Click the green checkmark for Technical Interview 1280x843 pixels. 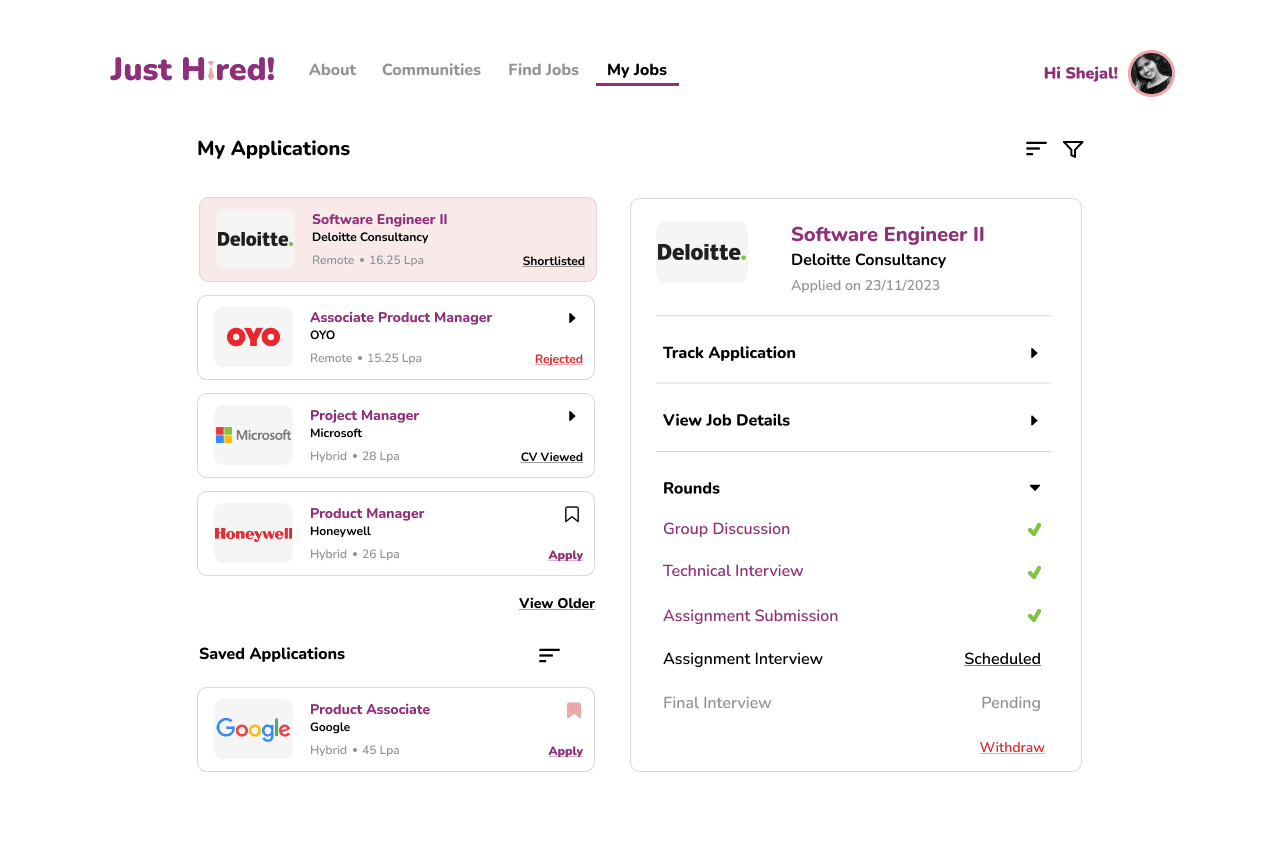coord(1035,572)
